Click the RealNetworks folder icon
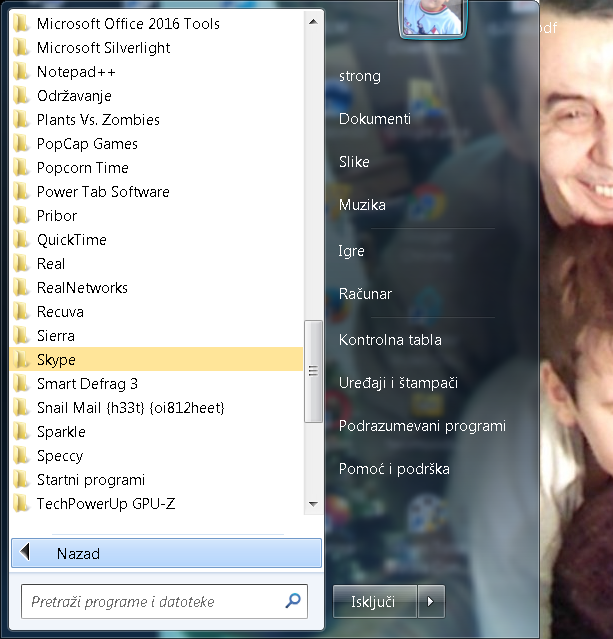The image size is (613, 639). tap(20, 288)
